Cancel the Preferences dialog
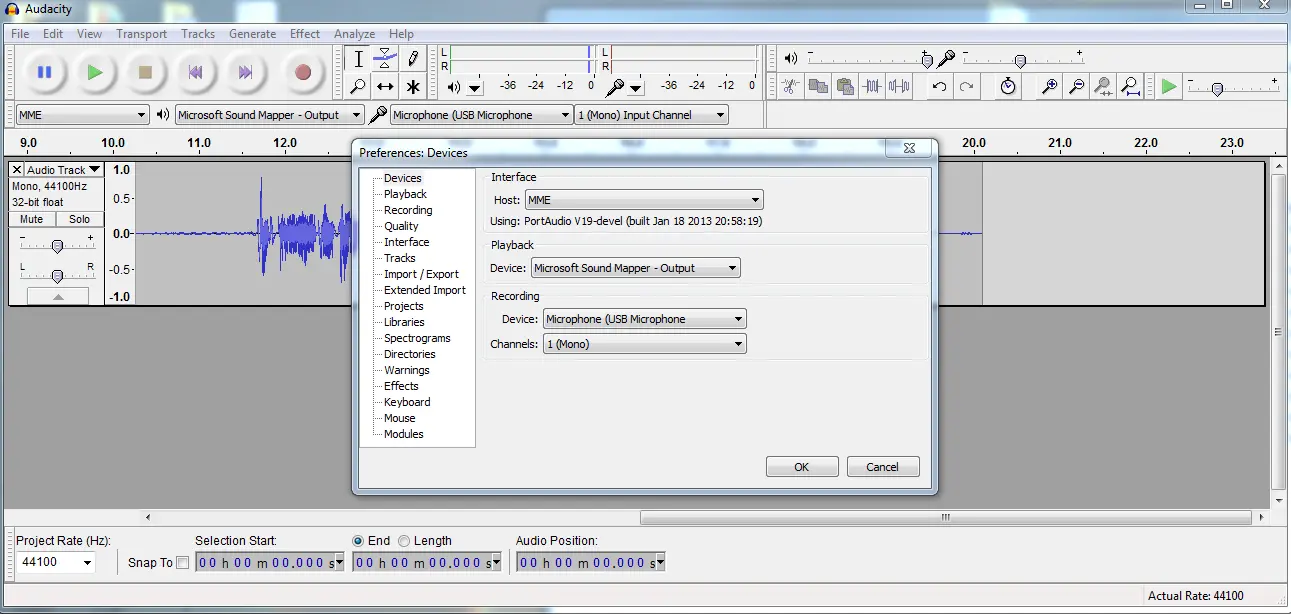This screenshot has height=614, width=1291. point(883,467)
